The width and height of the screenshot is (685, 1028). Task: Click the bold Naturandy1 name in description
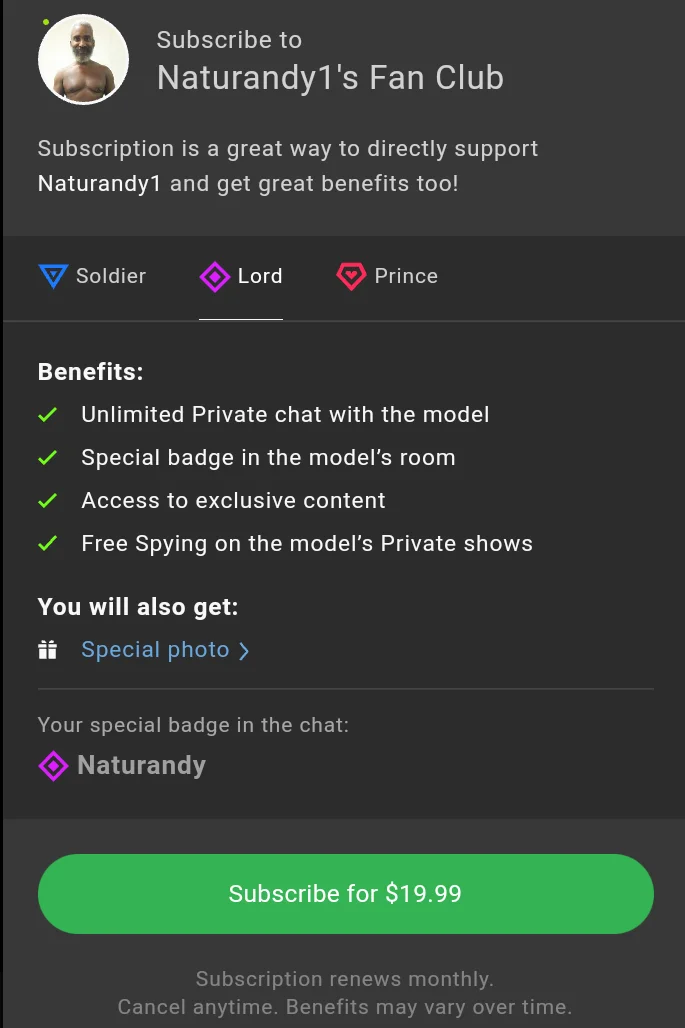point(99,184)
